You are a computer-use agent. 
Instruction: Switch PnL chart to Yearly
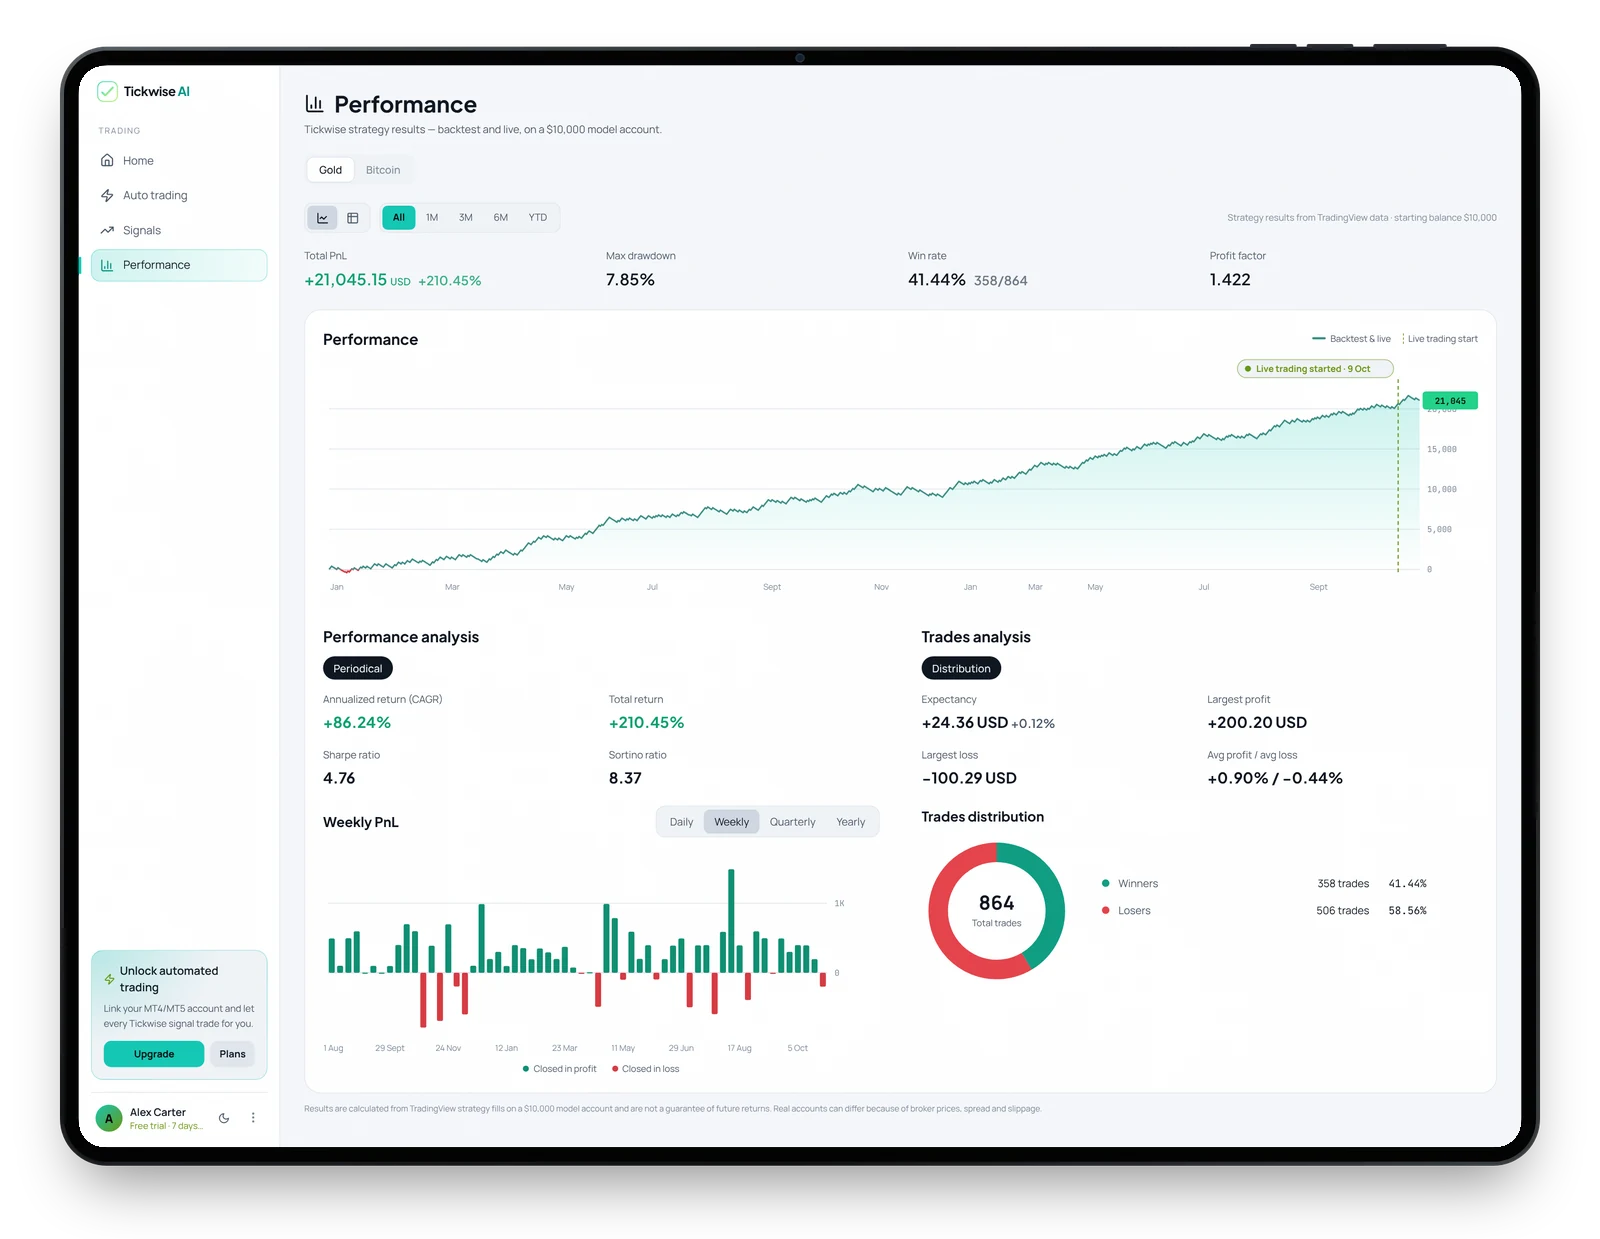point(851,822)
